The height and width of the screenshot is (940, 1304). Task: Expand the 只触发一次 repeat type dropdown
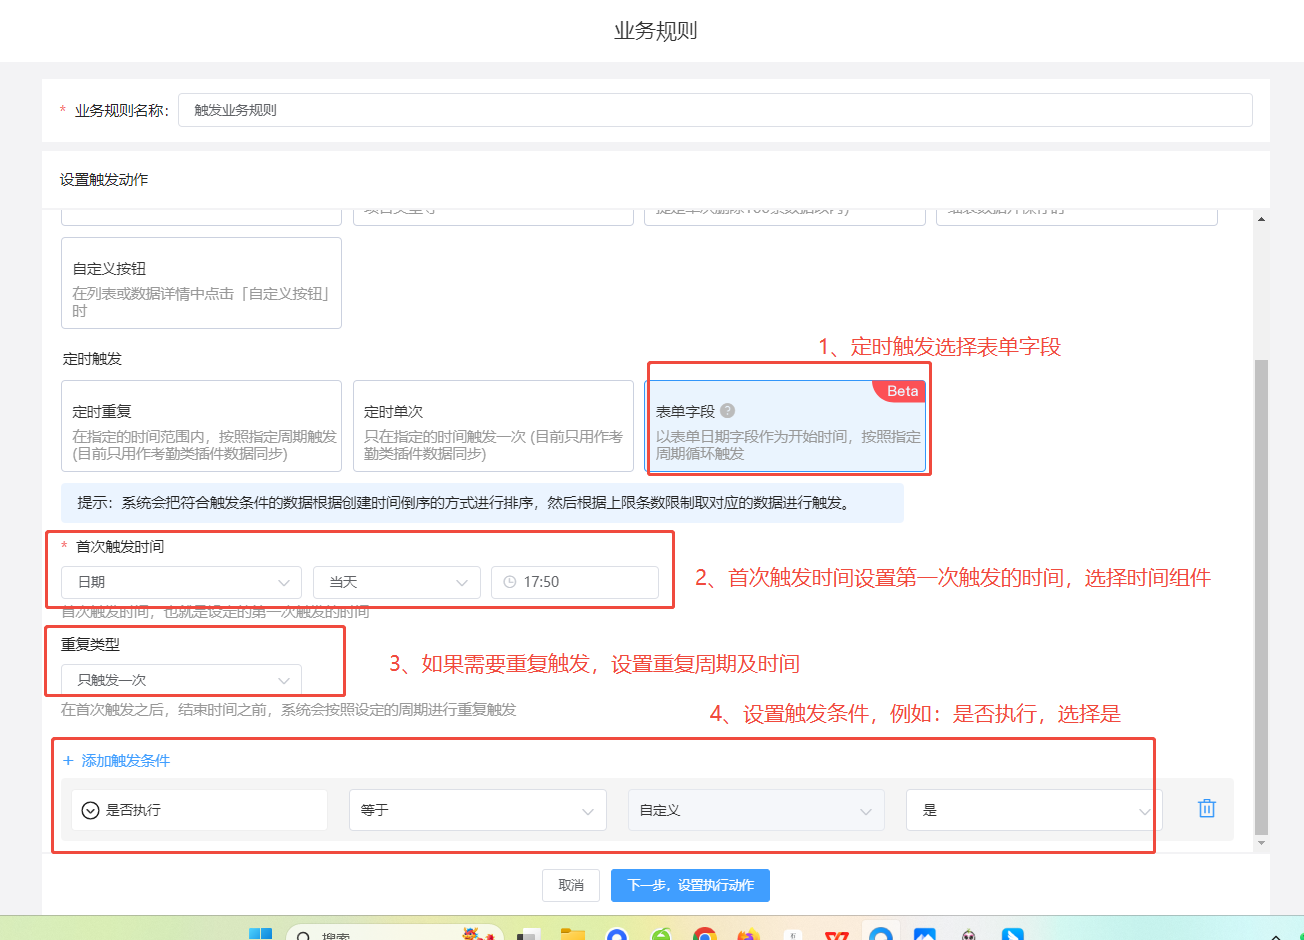tap(181, 680)
